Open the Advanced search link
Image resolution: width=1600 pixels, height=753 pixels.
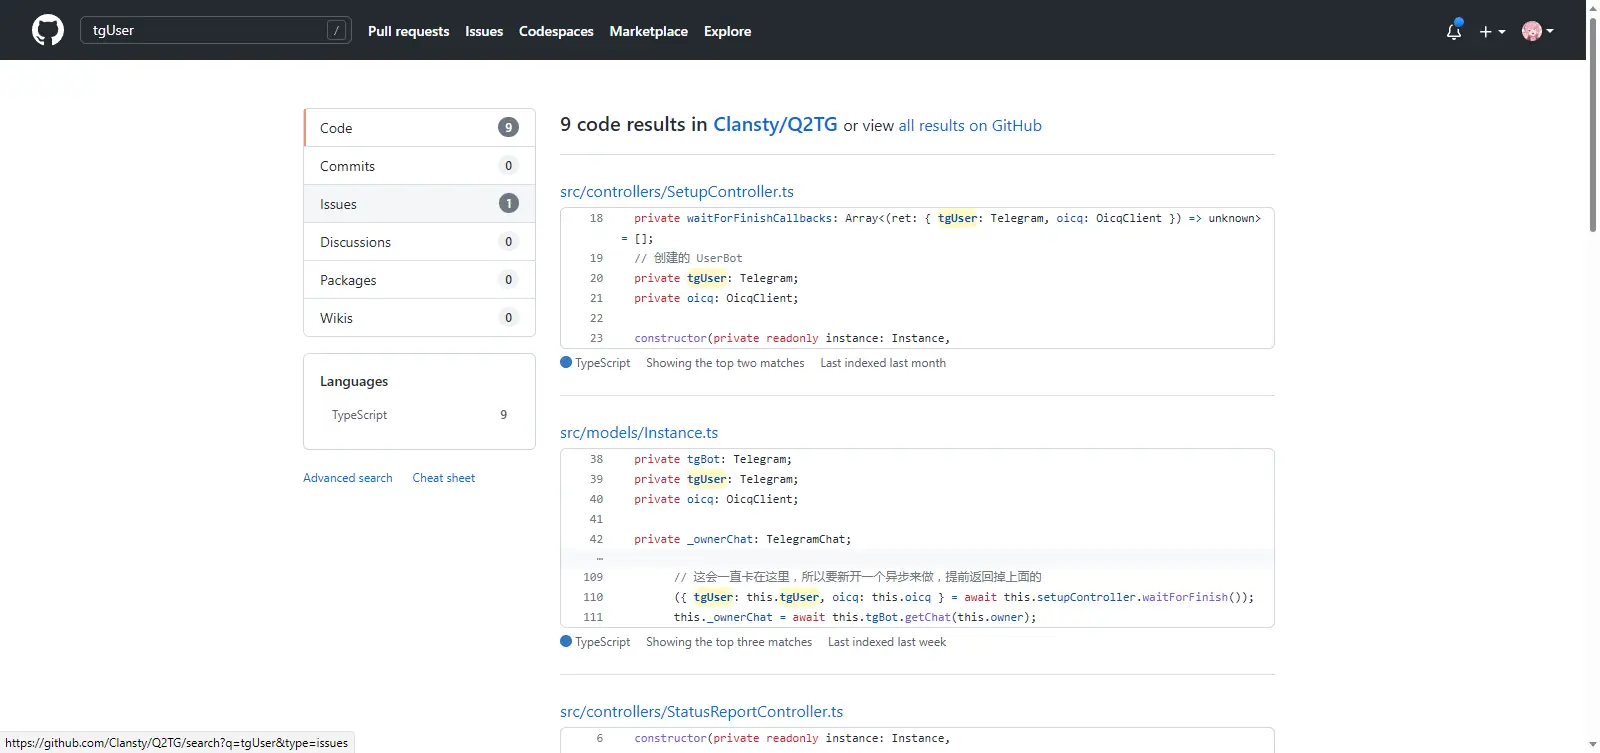click(x=348, y=478)
